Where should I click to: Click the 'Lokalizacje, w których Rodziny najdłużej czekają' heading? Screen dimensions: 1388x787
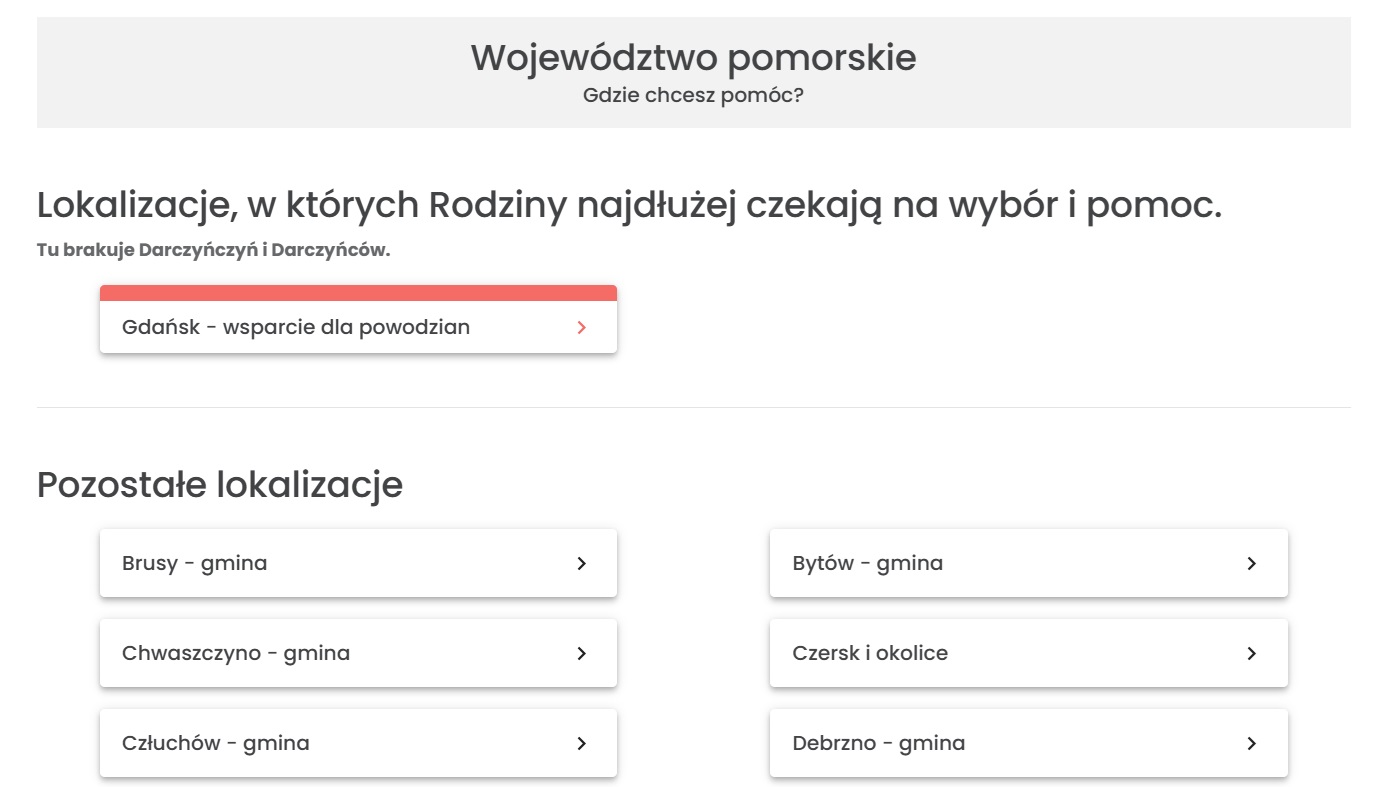[x=629, y=205]
